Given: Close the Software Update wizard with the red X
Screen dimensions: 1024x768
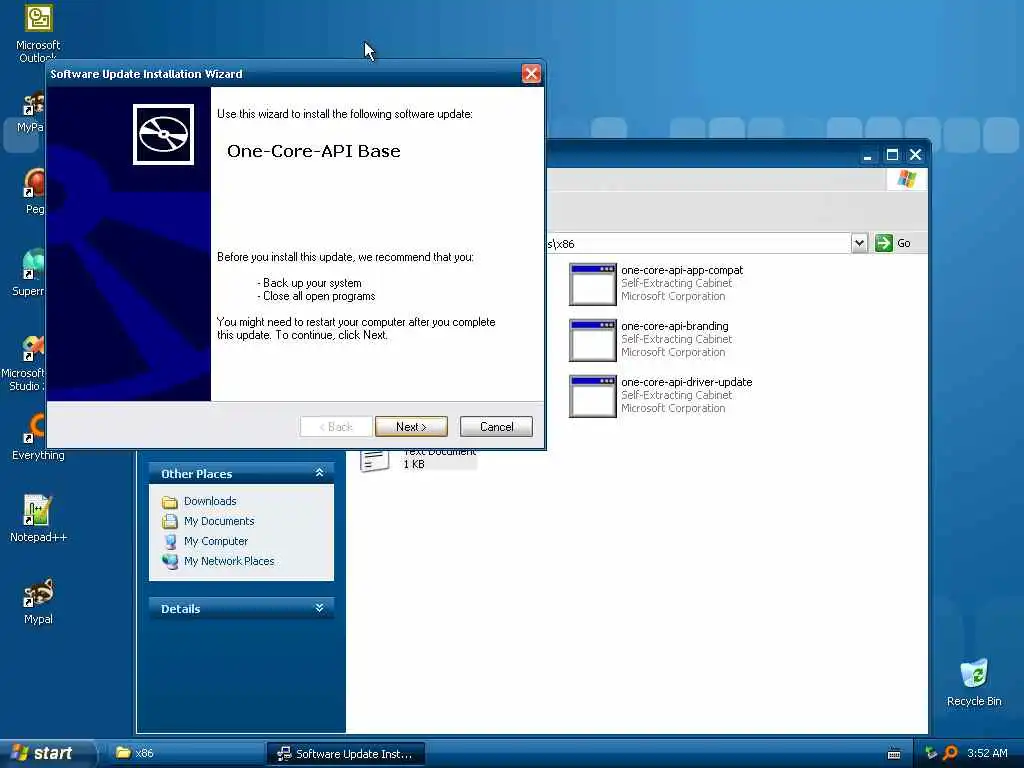Looking at the screenshot, I should (531, 74).
